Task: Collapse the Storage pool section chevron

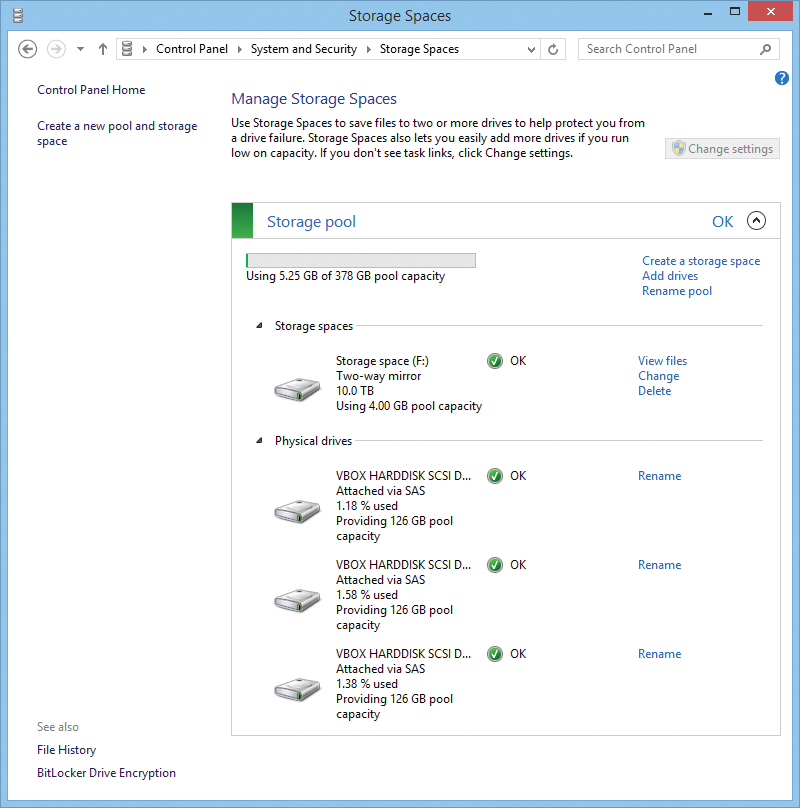Action: point(756,222)
